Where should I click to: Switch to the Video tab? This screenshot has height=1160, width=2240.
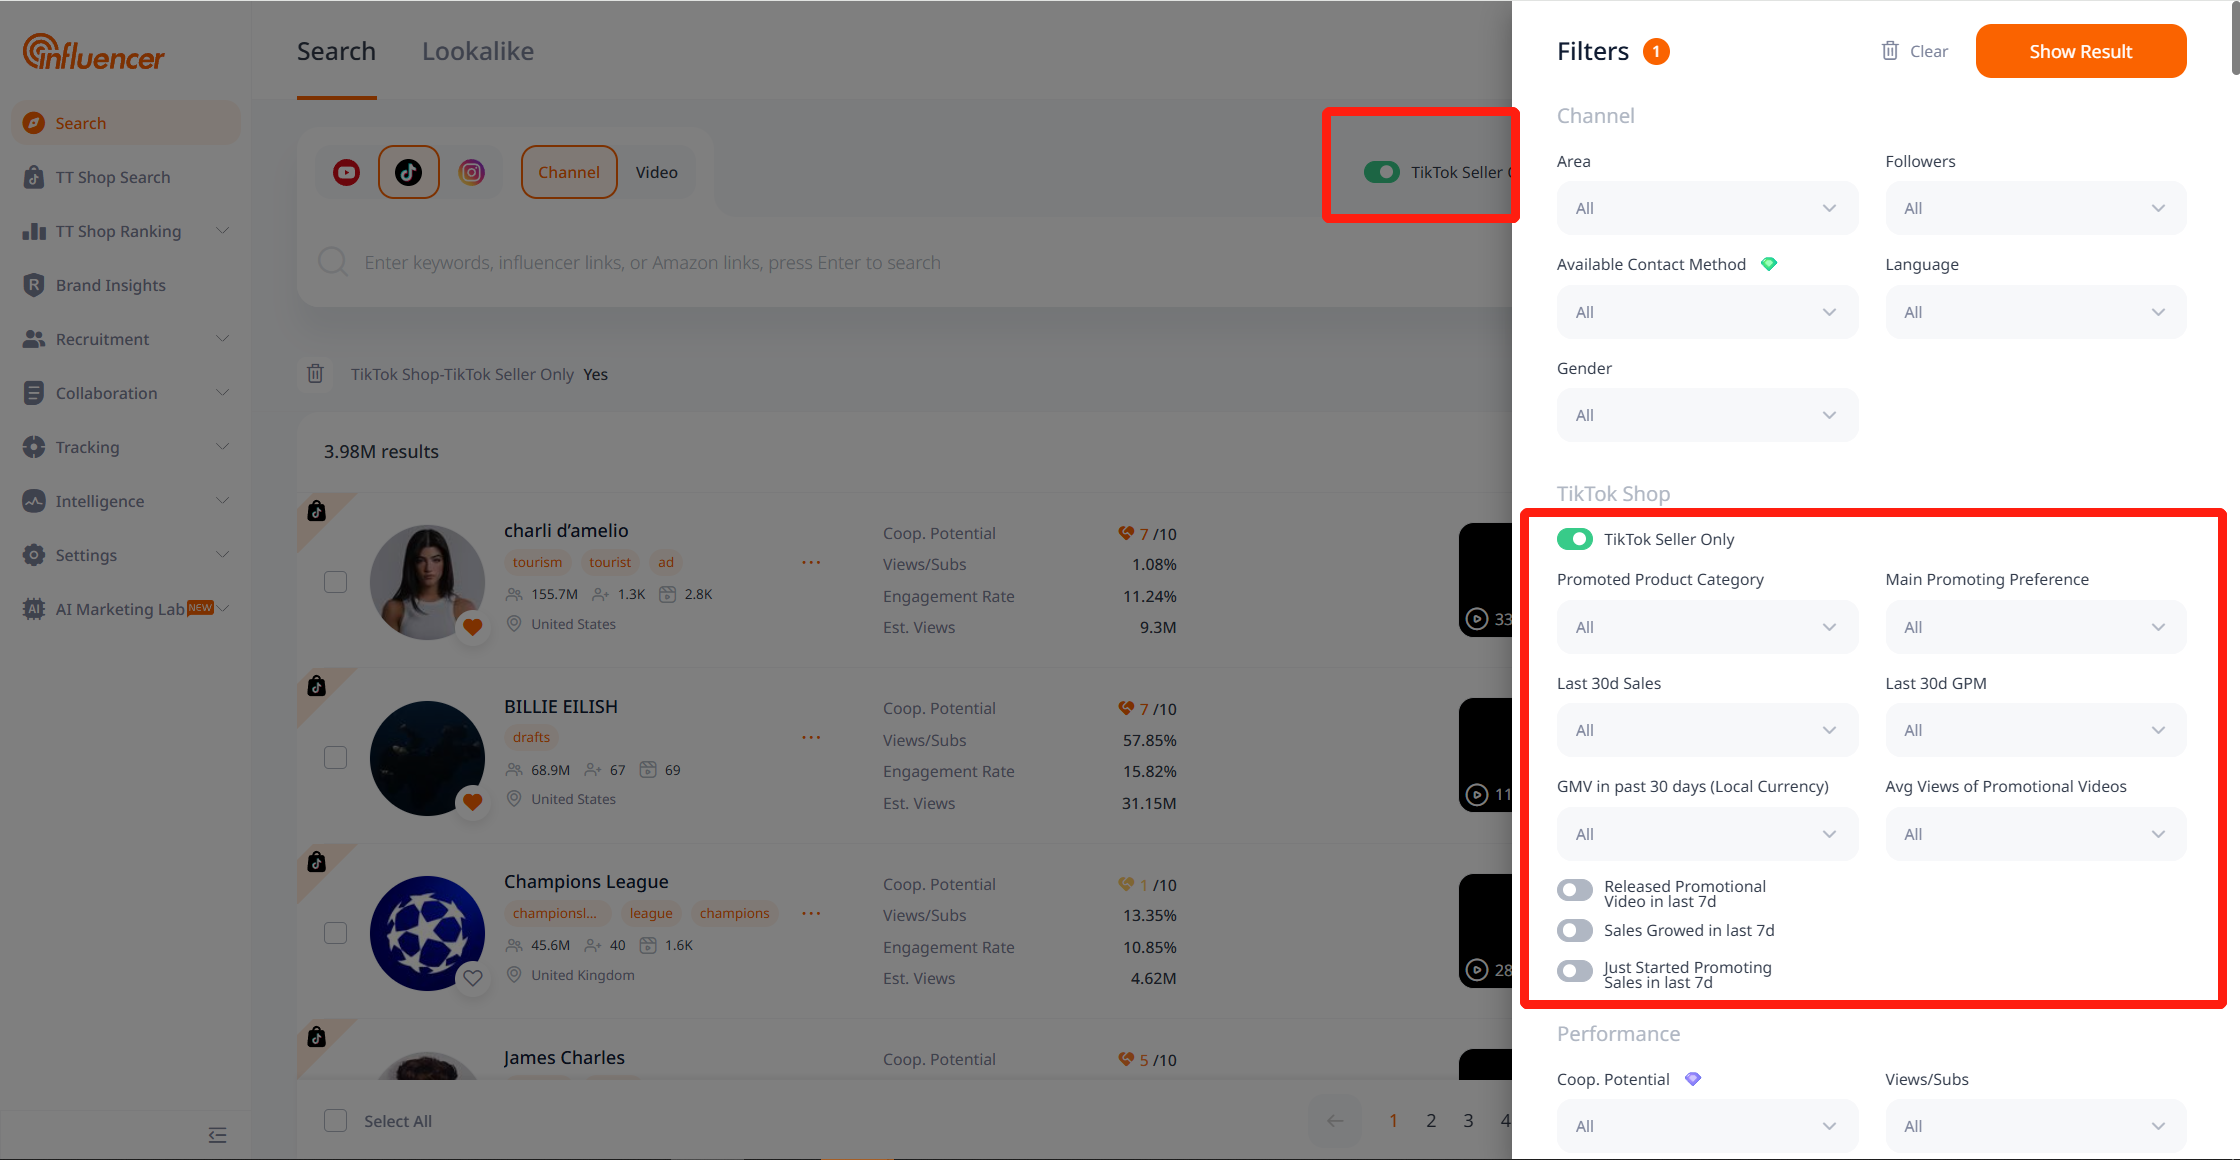click(x=656, y=172)
